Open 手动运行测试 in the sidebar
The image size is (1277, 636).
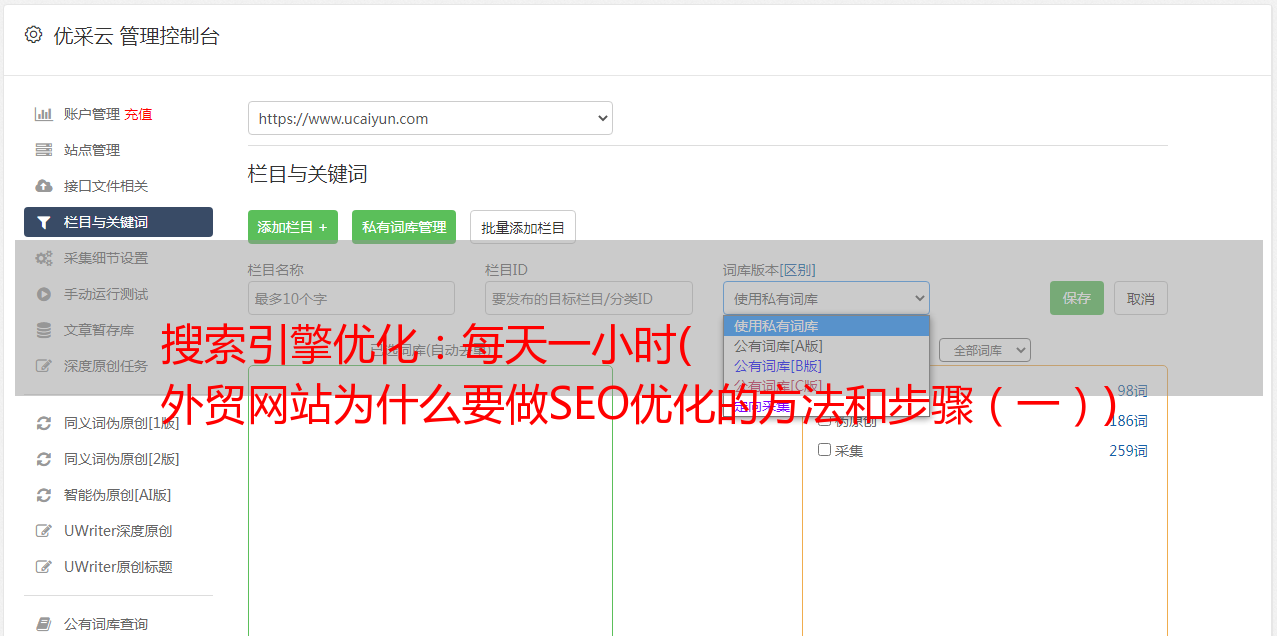pos(106,294)
